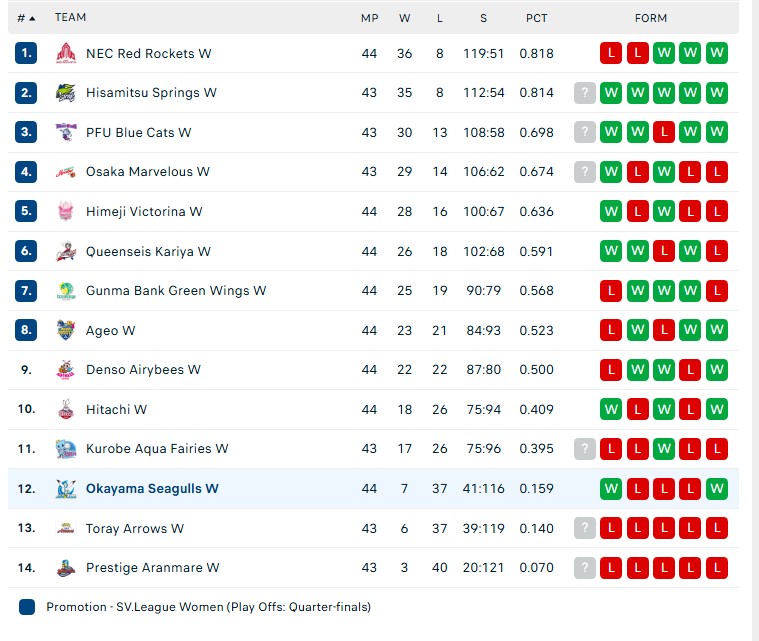Open the Queenseis Kariya W team link

[149, 251]
